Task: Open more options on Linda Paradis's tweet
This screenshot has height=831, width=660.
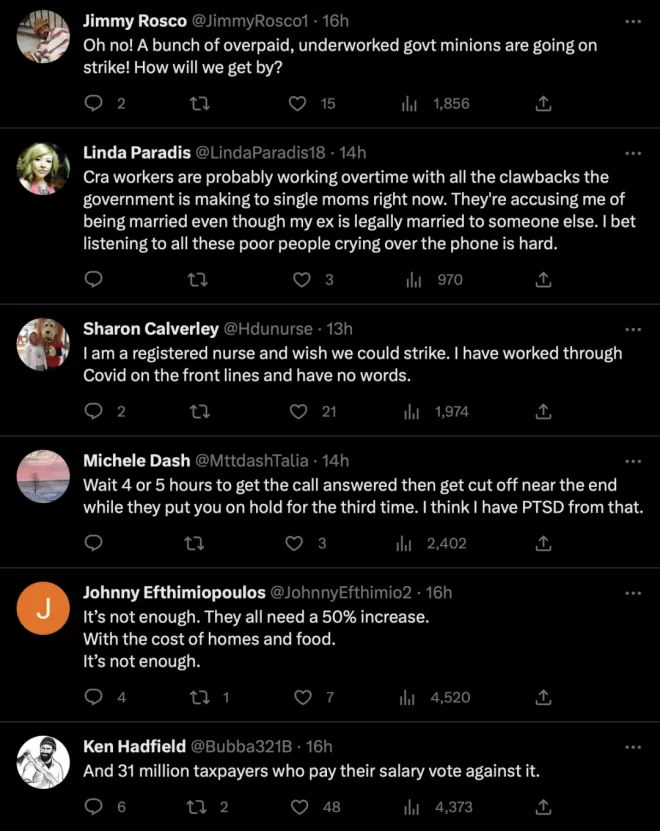Action: (633, 154)
